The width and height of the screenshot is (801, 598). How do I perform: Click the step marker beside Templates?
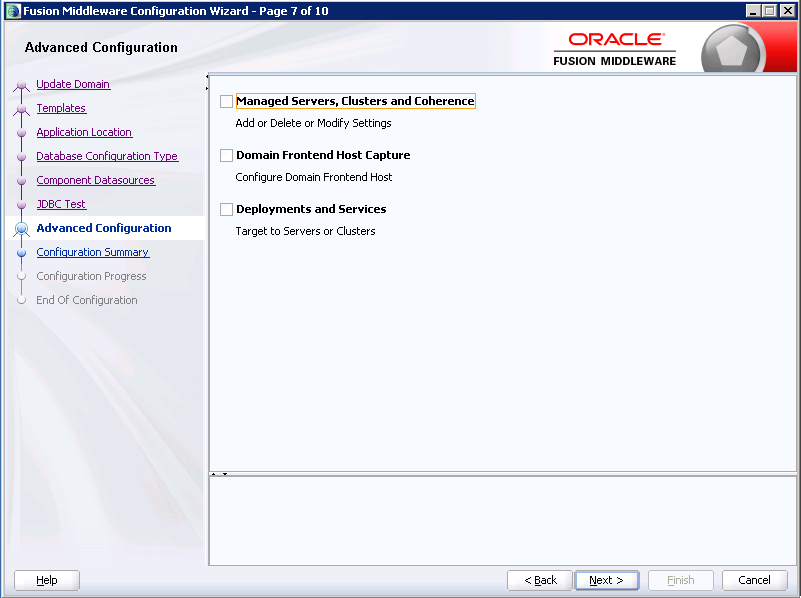click(21, 109)
